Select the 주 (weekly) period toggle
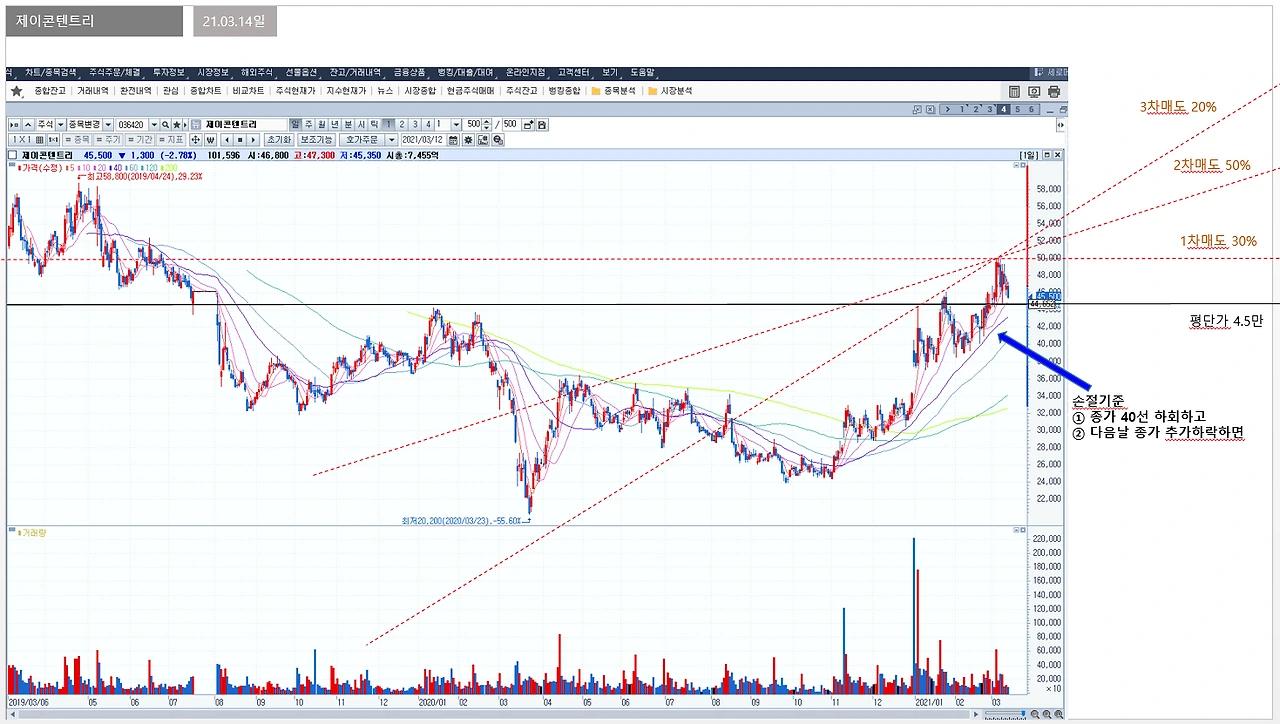This screenshot has height=724, width=1280. point(309,125)
